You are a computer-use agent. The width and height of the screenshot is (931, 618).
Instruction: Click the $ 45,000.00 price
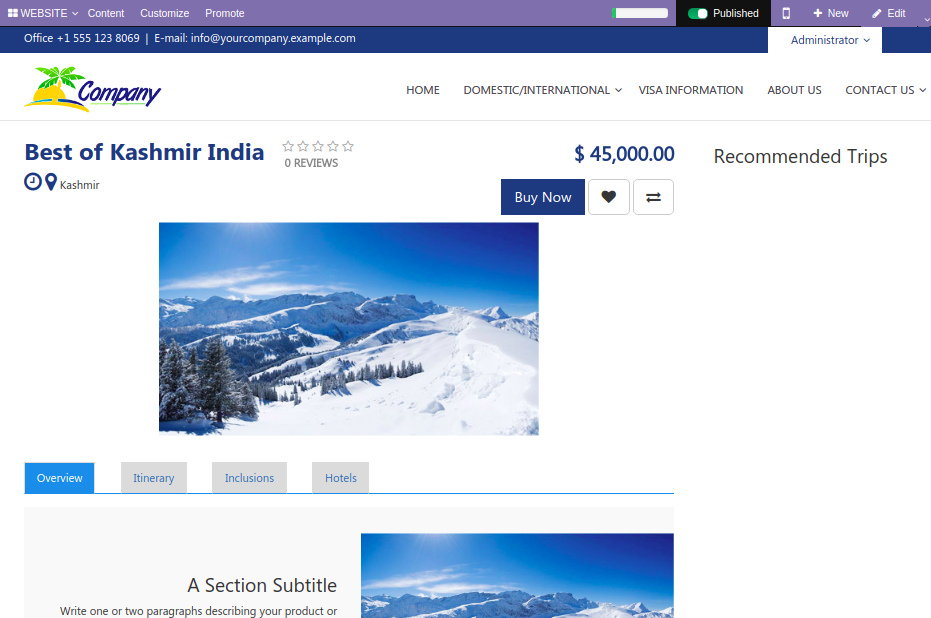pyautogui.click(x=624, y=154)
